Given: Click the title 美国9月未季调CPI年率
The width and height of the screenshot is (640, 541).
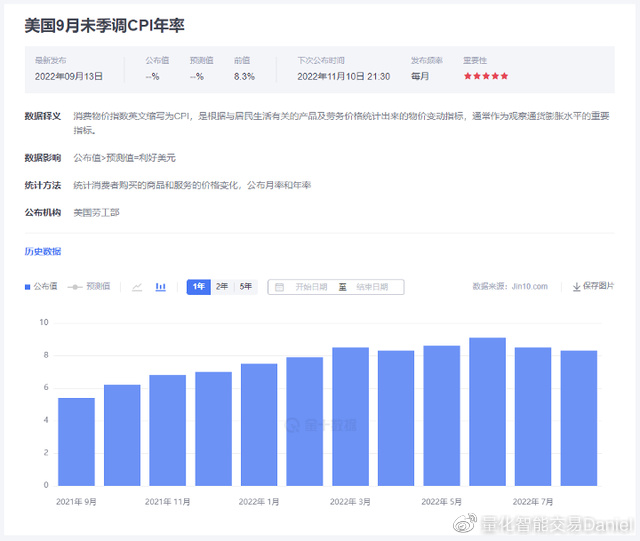Looking at the screenshot, I should [x=104, y=26].
